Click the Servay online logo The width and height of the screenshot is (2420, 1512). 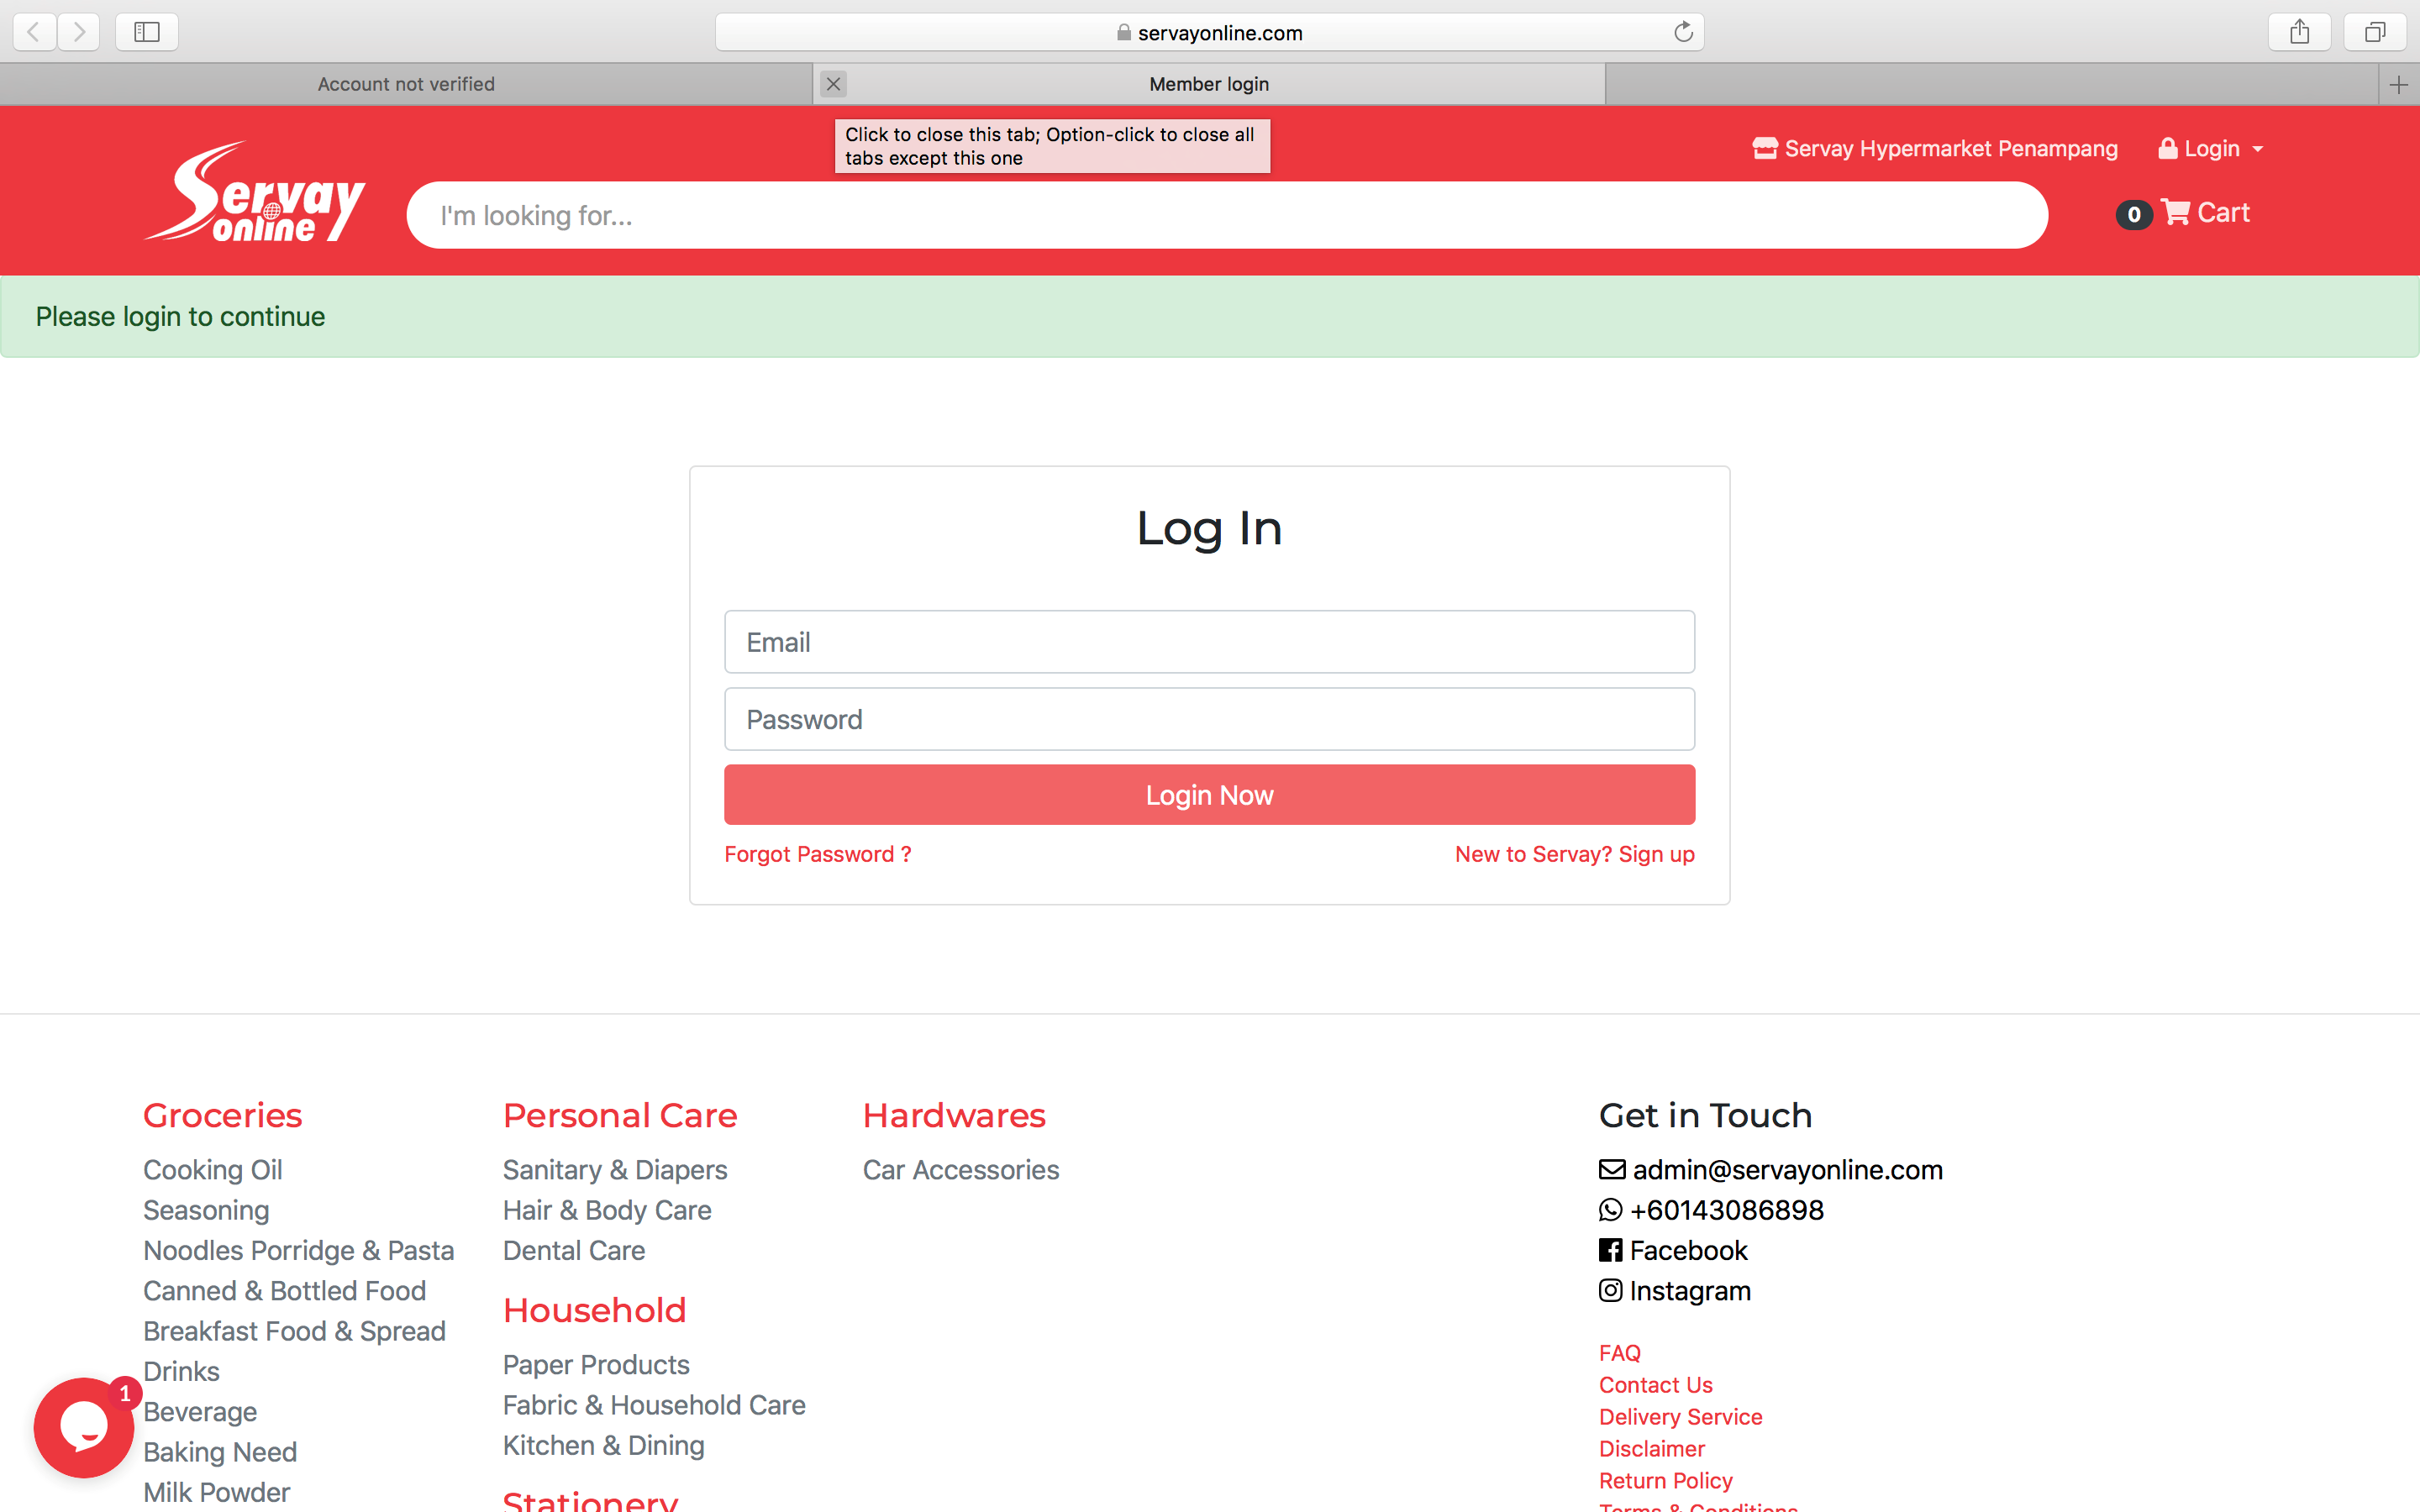point(255,192)
